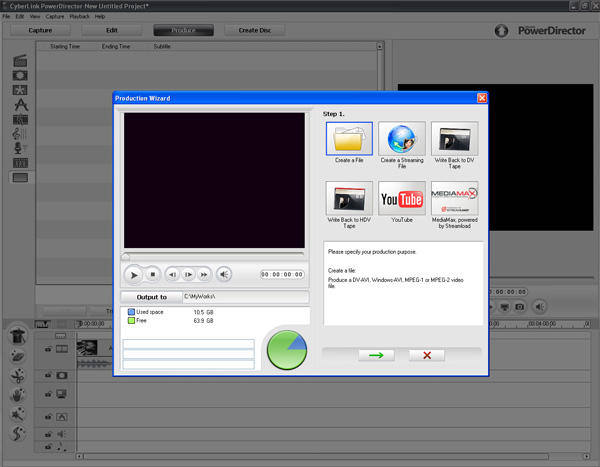Click the Subtitle column header
This screenshot has width=600, height=467.
pyautogui.click(x=162, y=46)
